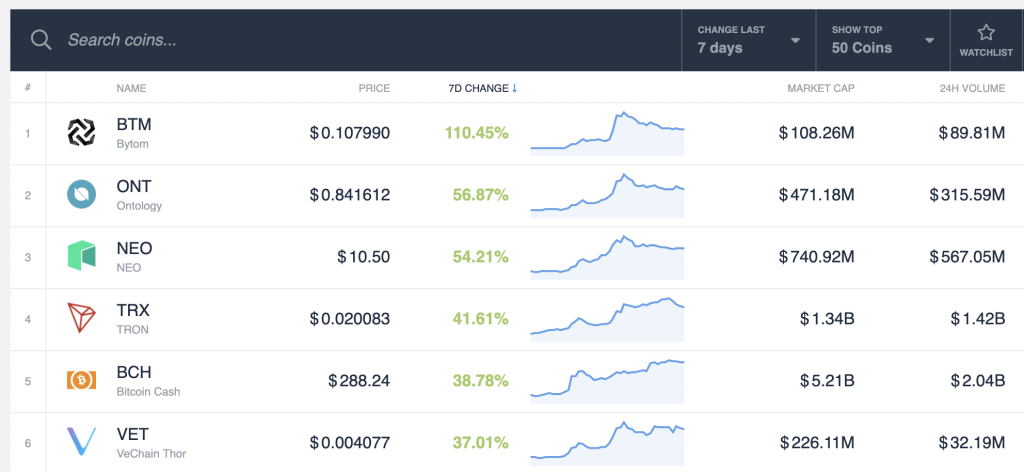Click the $32.19M volume value
Image resolution: width=1024 pixels, height=472 pixels.
(x=972, y=443)
